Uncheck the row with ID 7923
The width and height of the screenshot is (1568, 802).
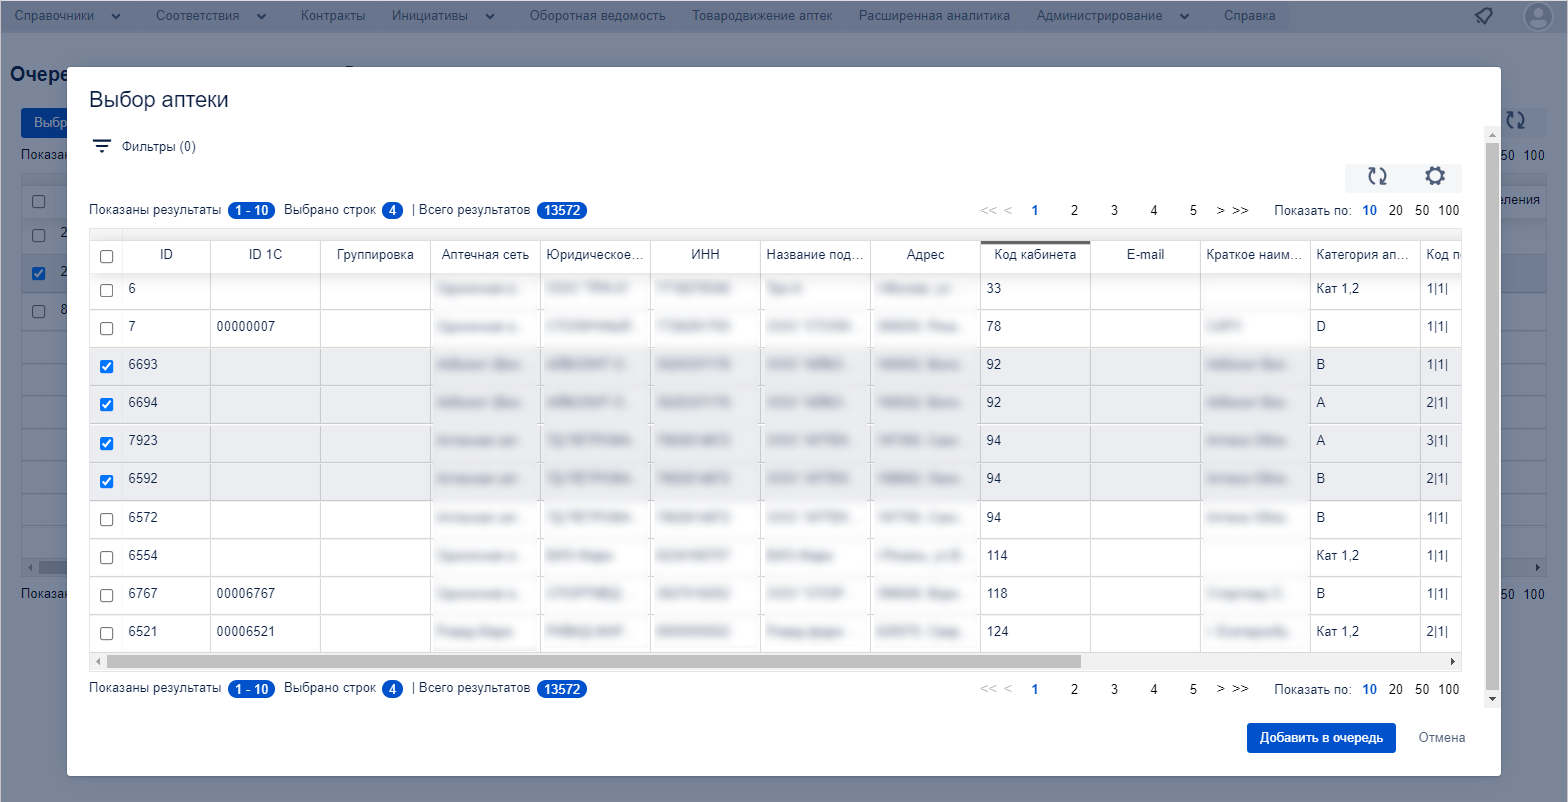coord(107,443)
